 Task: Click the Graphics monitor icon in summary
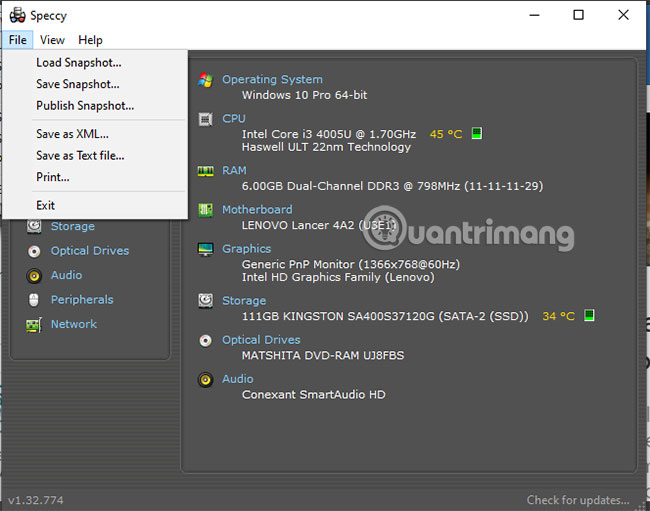[x=206, y=249]
